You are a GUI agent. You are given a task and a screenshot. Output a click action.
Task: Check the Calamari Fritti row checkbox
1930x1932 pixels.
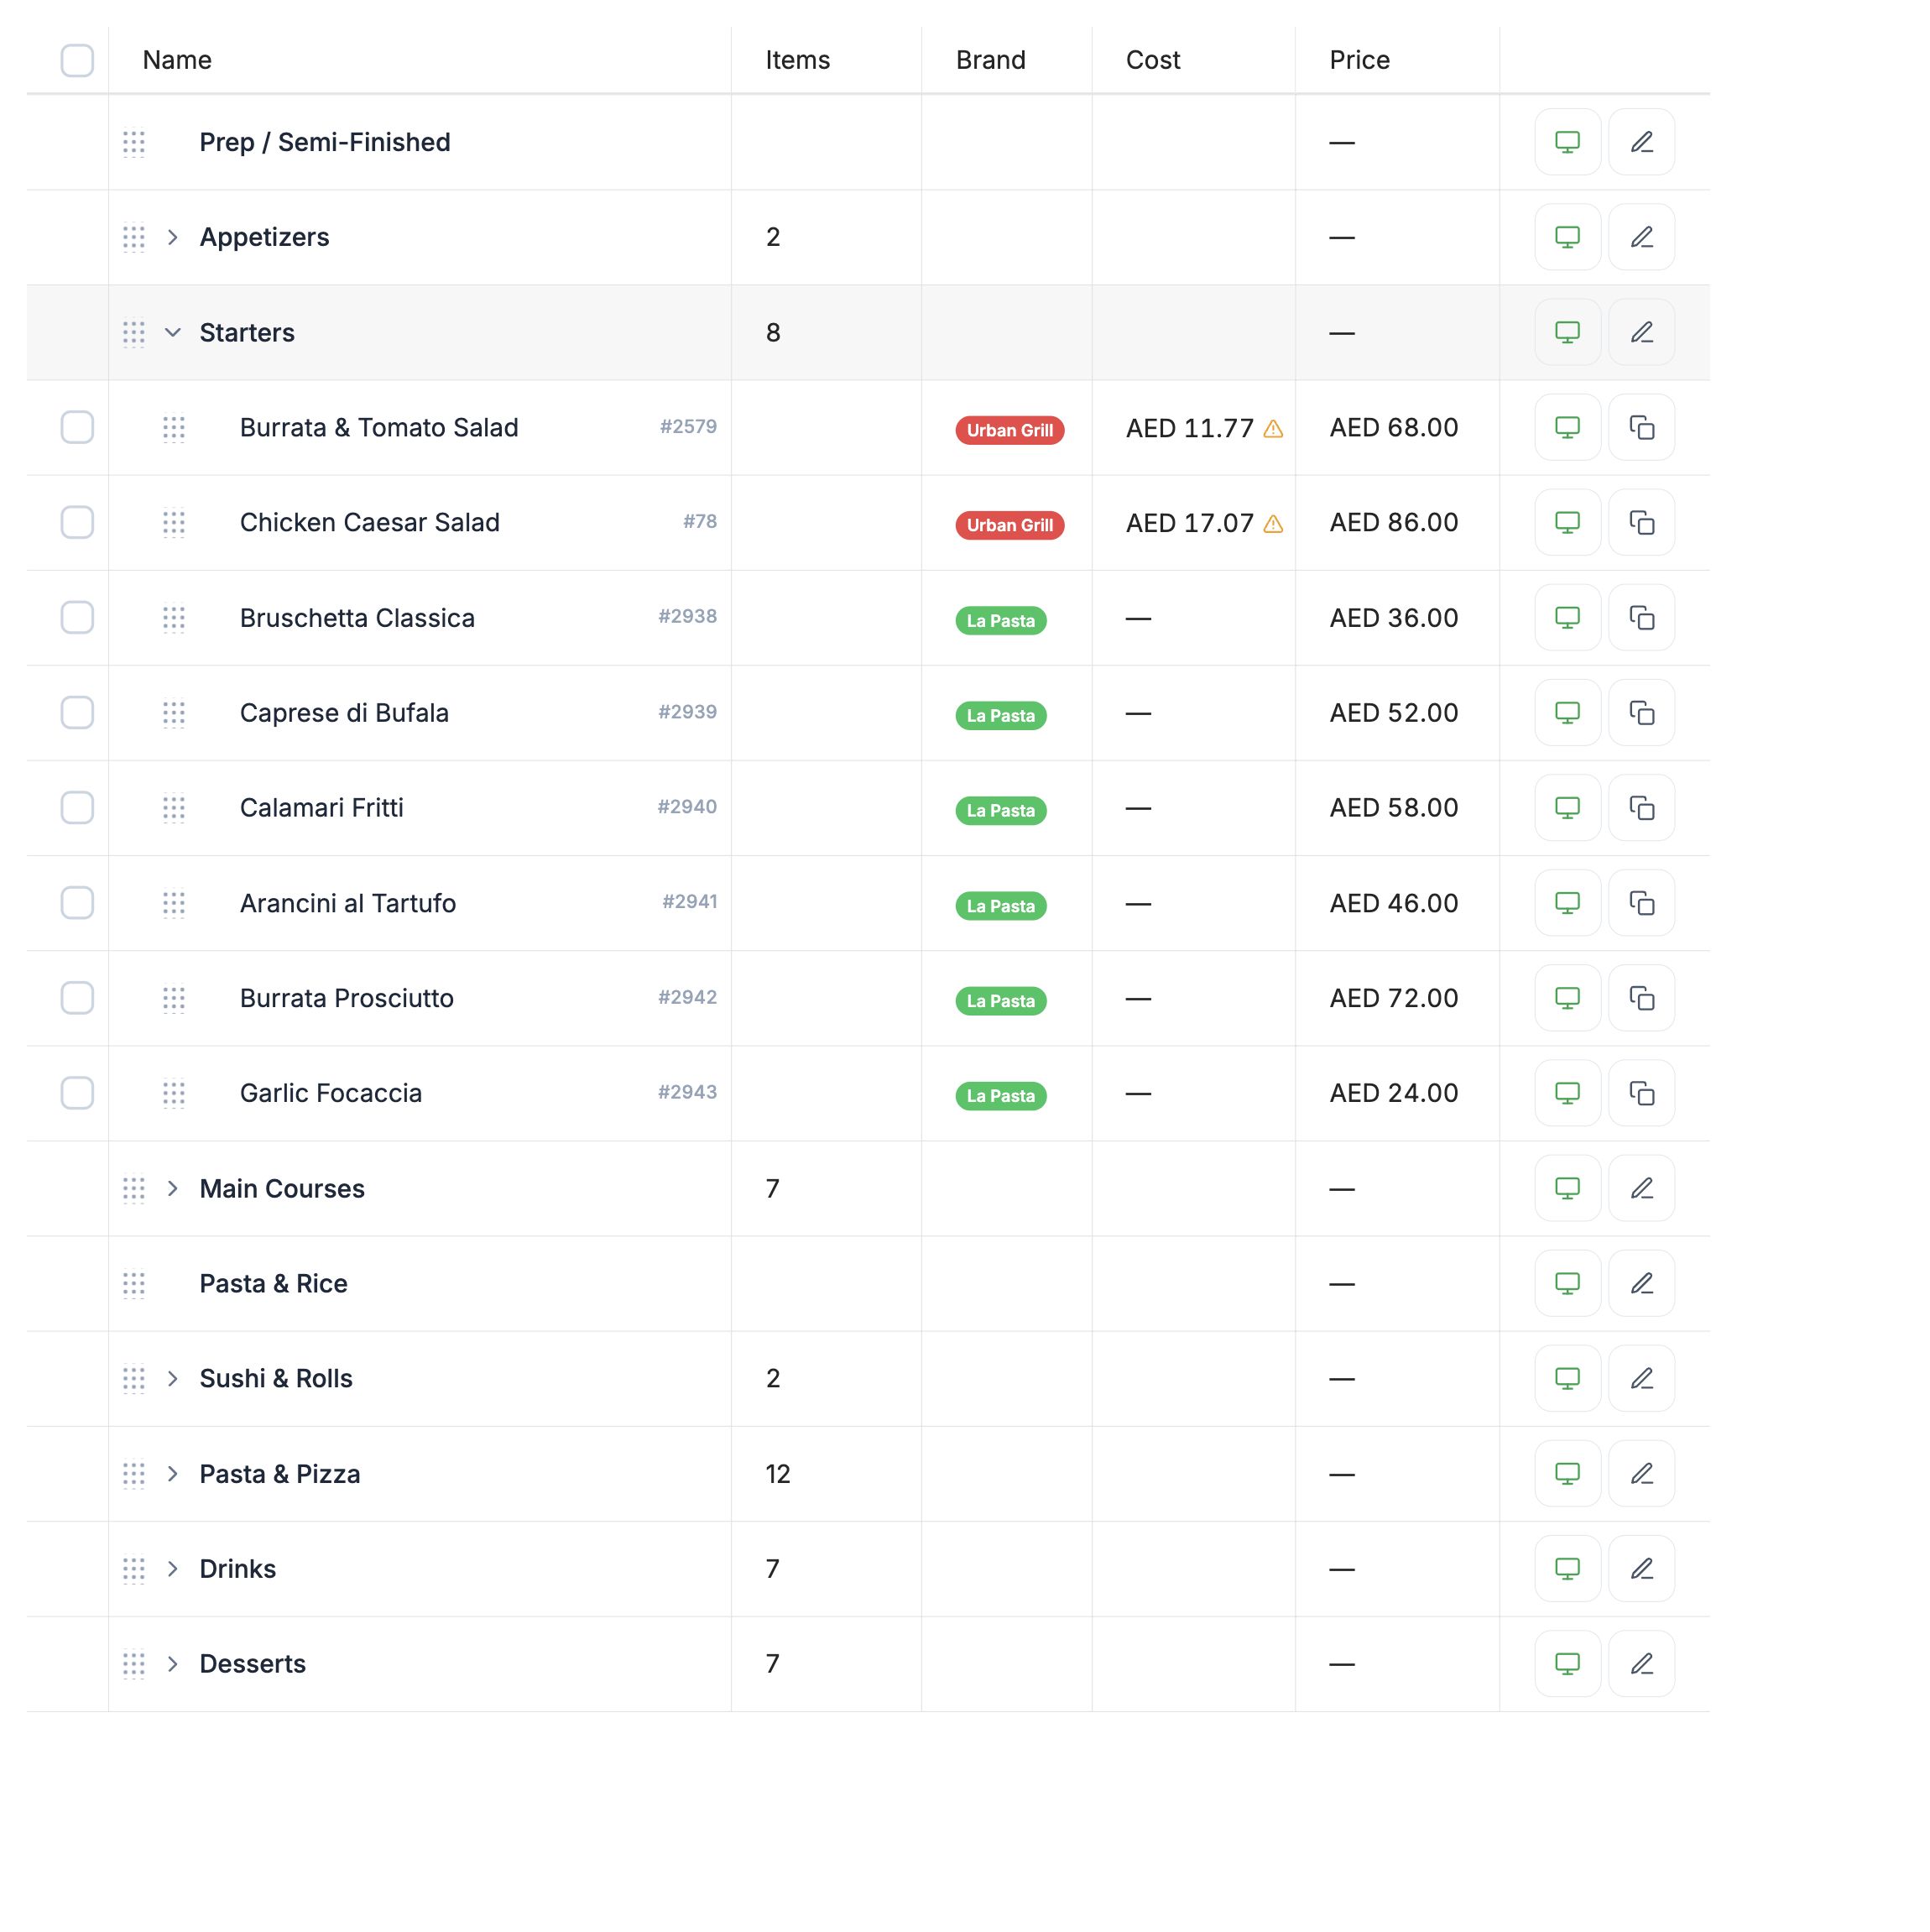(x=77, y=808)
